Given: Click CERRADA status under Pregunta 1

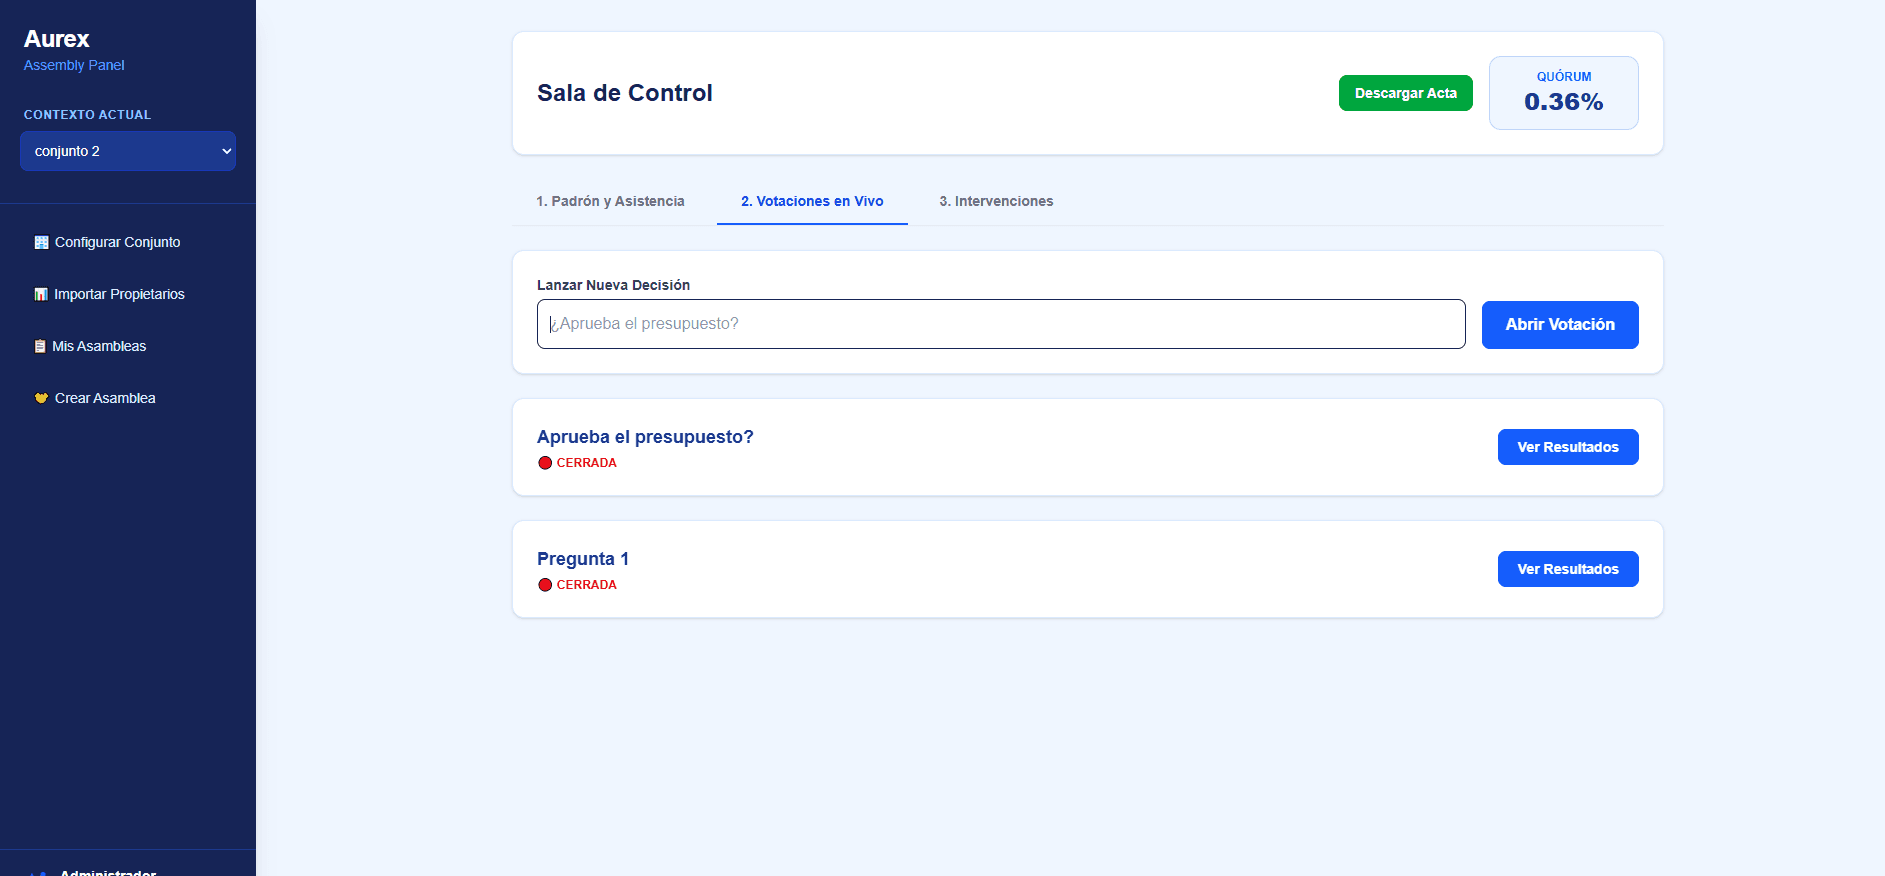Looking at the screenshot, I should [587, 585].
